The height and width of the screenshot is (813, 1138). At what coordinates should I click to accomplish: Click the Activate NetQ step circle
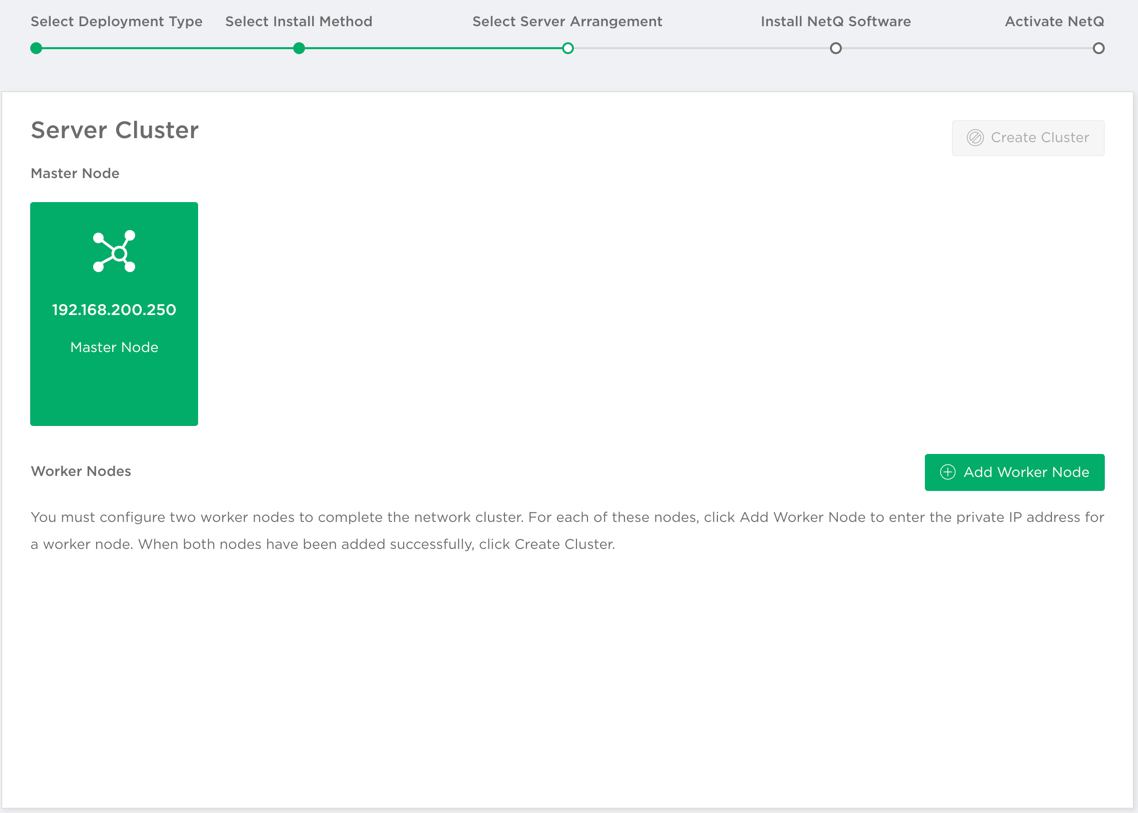[1098, 48]
